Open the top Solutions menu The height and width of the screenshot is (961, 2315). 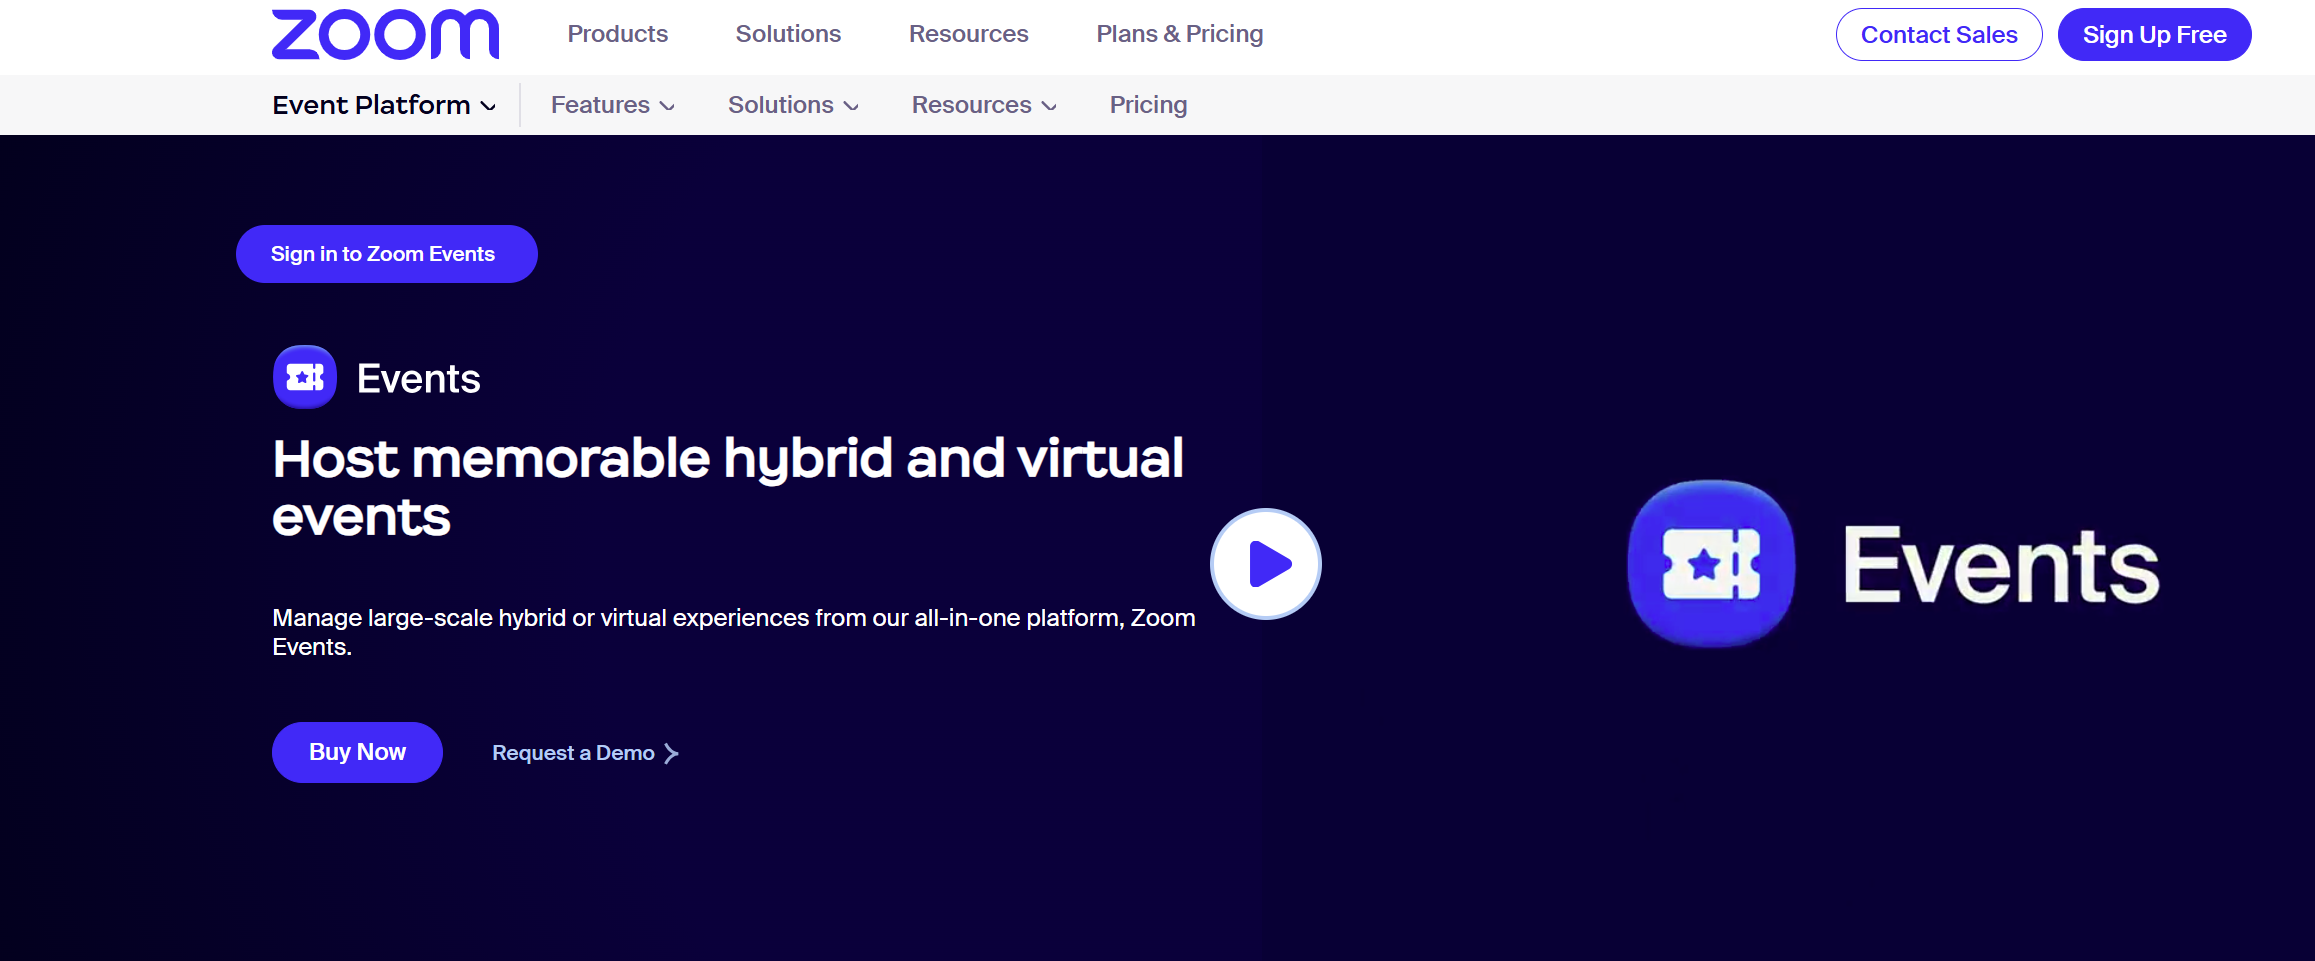[788, 34]
